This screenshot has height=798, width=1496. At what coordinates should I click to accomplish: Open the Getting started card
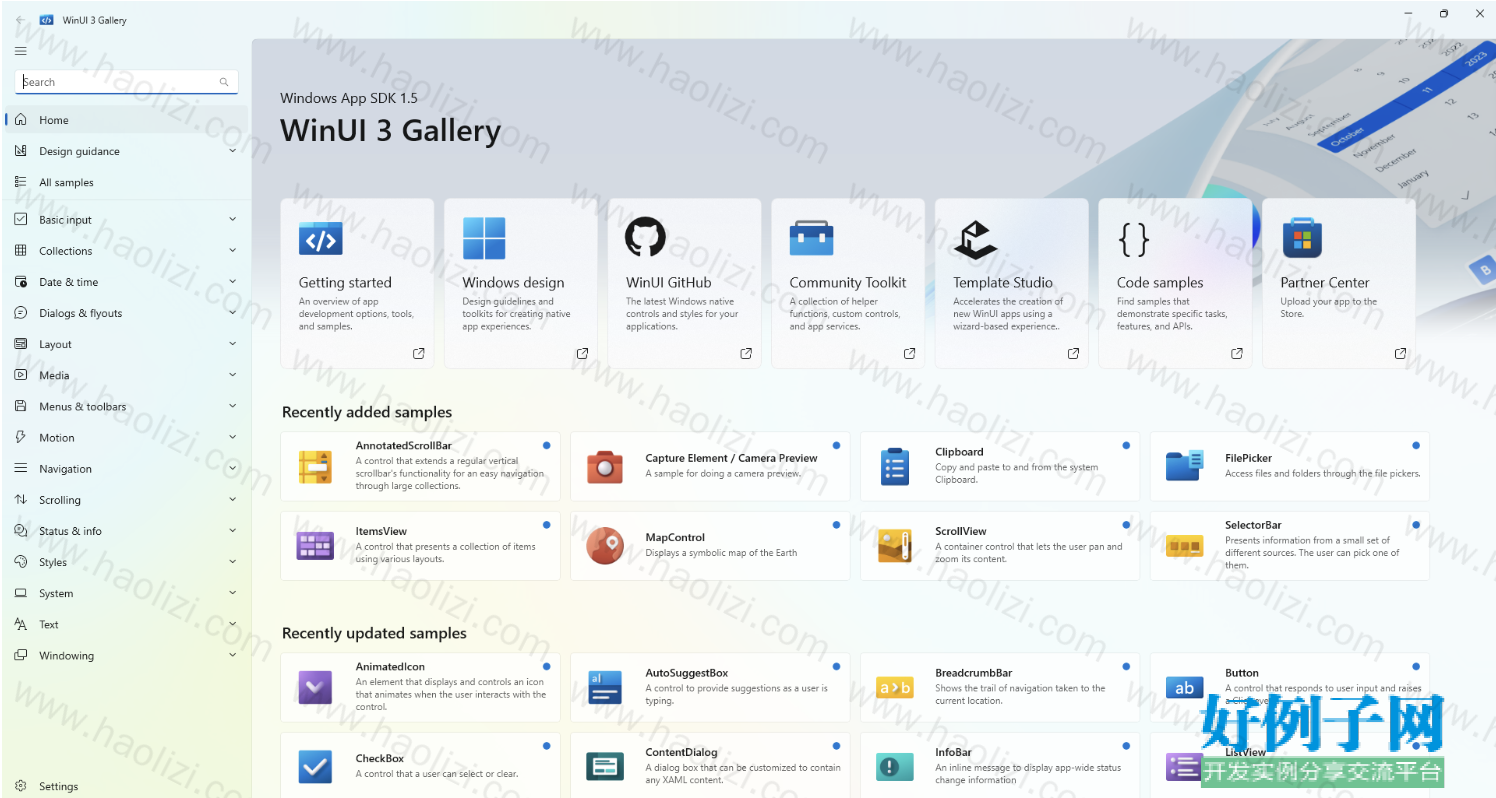point(357,283)
